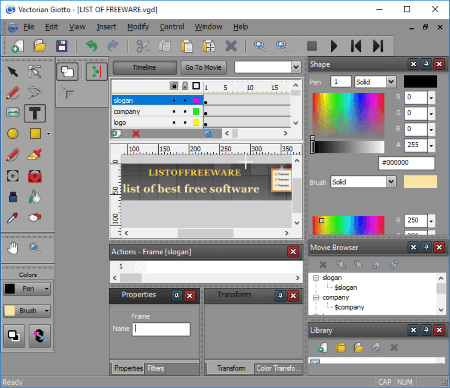The image size is (450, 388).
Task: Click the Timeline button
Action: [x=144, y=67]
